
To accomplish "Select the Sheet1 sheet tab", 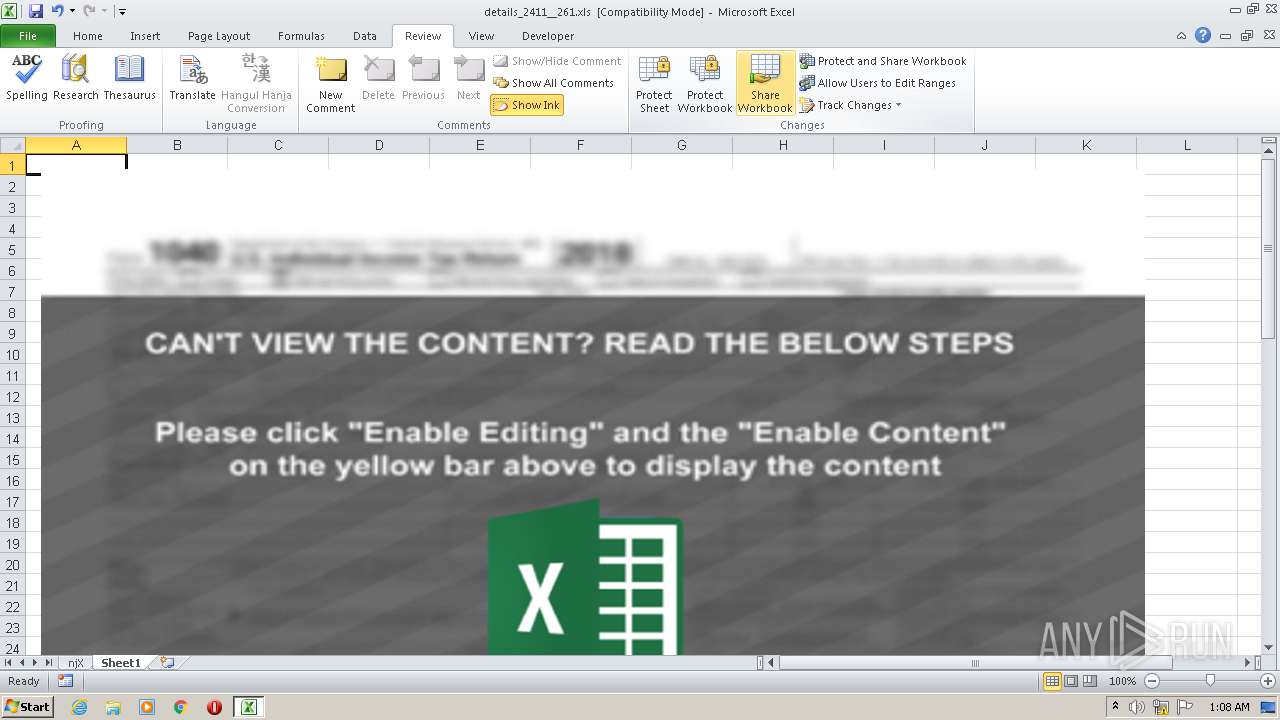I will [121, 662].
